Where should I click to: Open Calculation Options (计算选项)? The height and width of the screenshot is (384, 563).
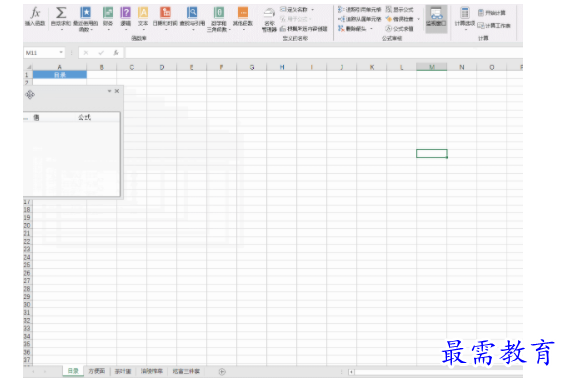(465, 18)
